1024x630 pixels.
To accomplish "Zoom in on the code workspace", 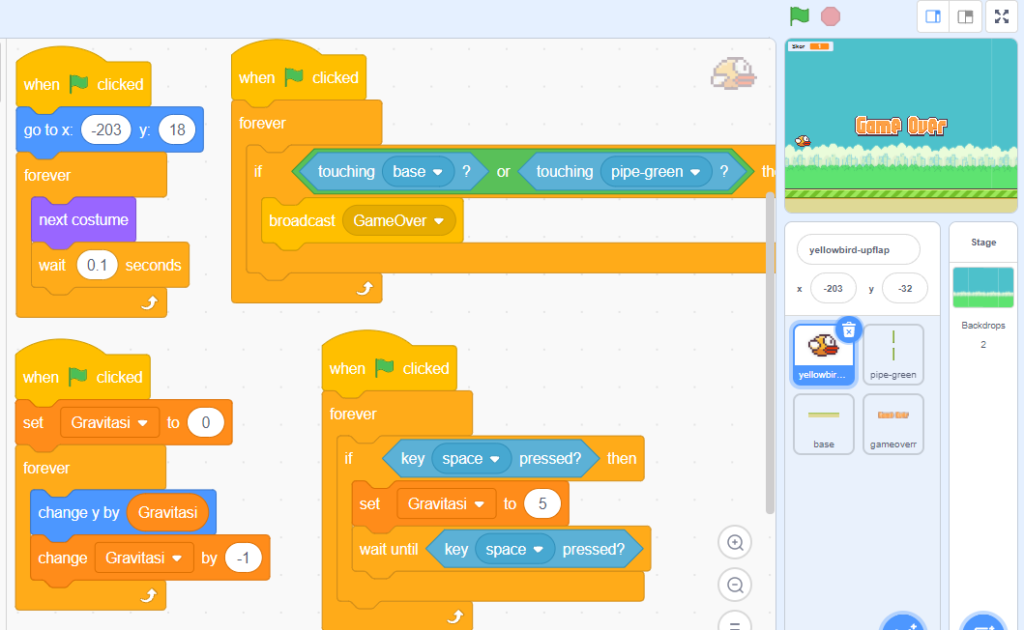I will (x=735, y=543).
